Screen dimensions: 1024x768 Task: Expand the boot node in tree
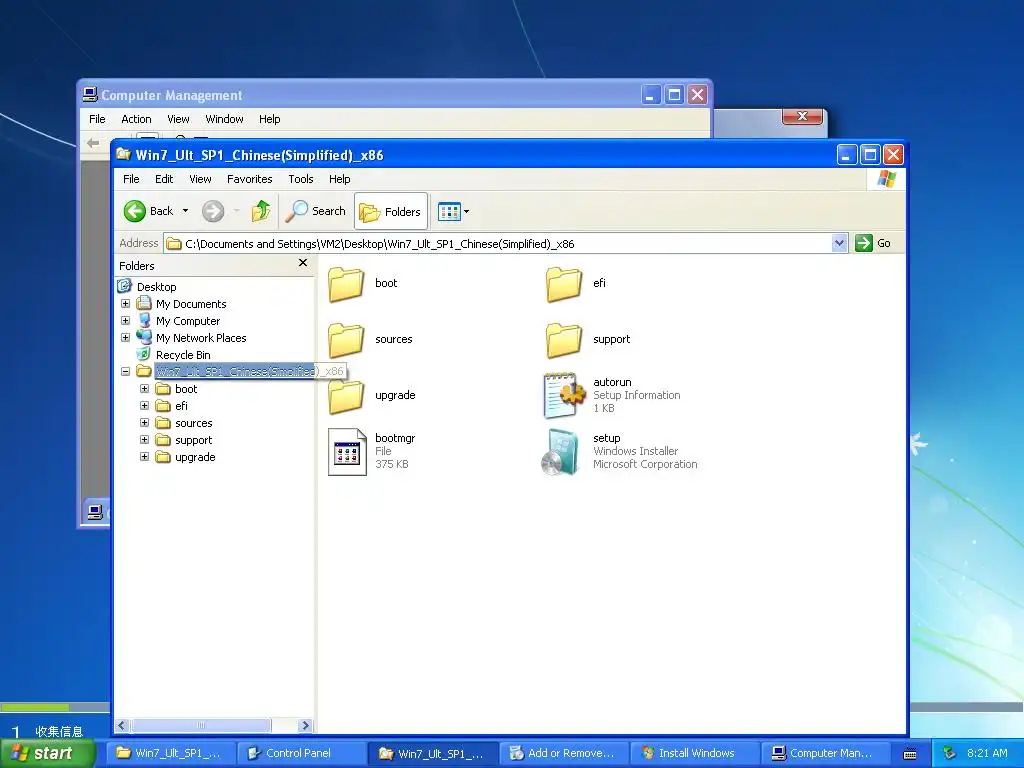tap(144, 389)
